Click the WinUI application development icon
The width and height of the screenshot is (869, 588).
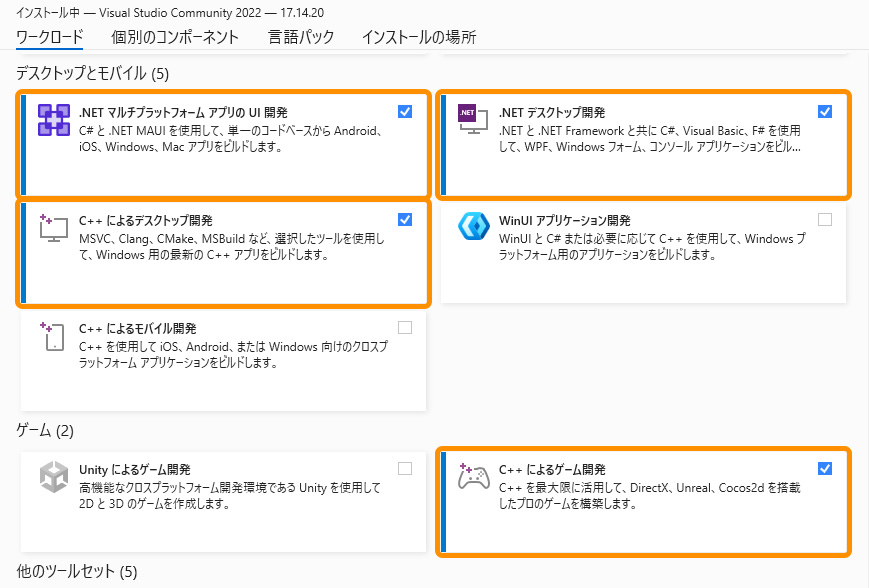473,227
